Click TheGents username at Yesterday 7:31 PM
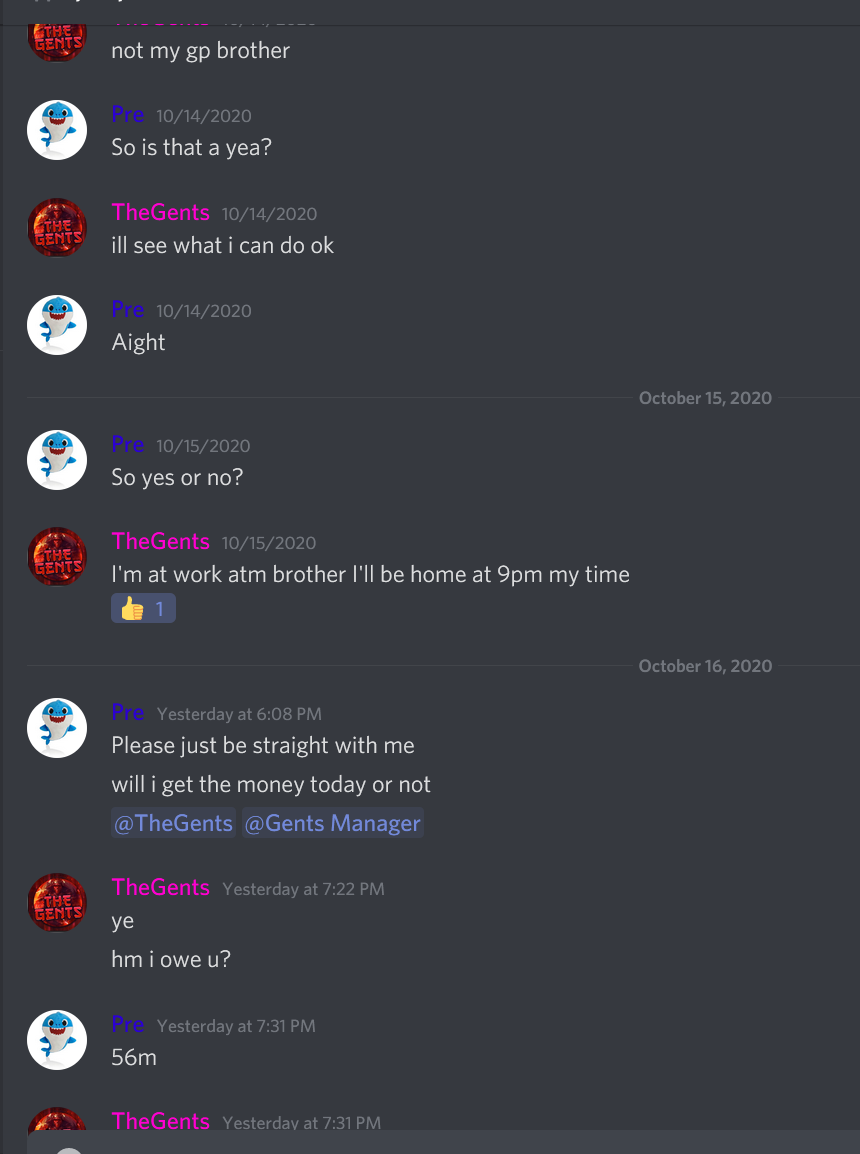The width and height of the screenshot is (860, 1154). (x=160, y=1121)
